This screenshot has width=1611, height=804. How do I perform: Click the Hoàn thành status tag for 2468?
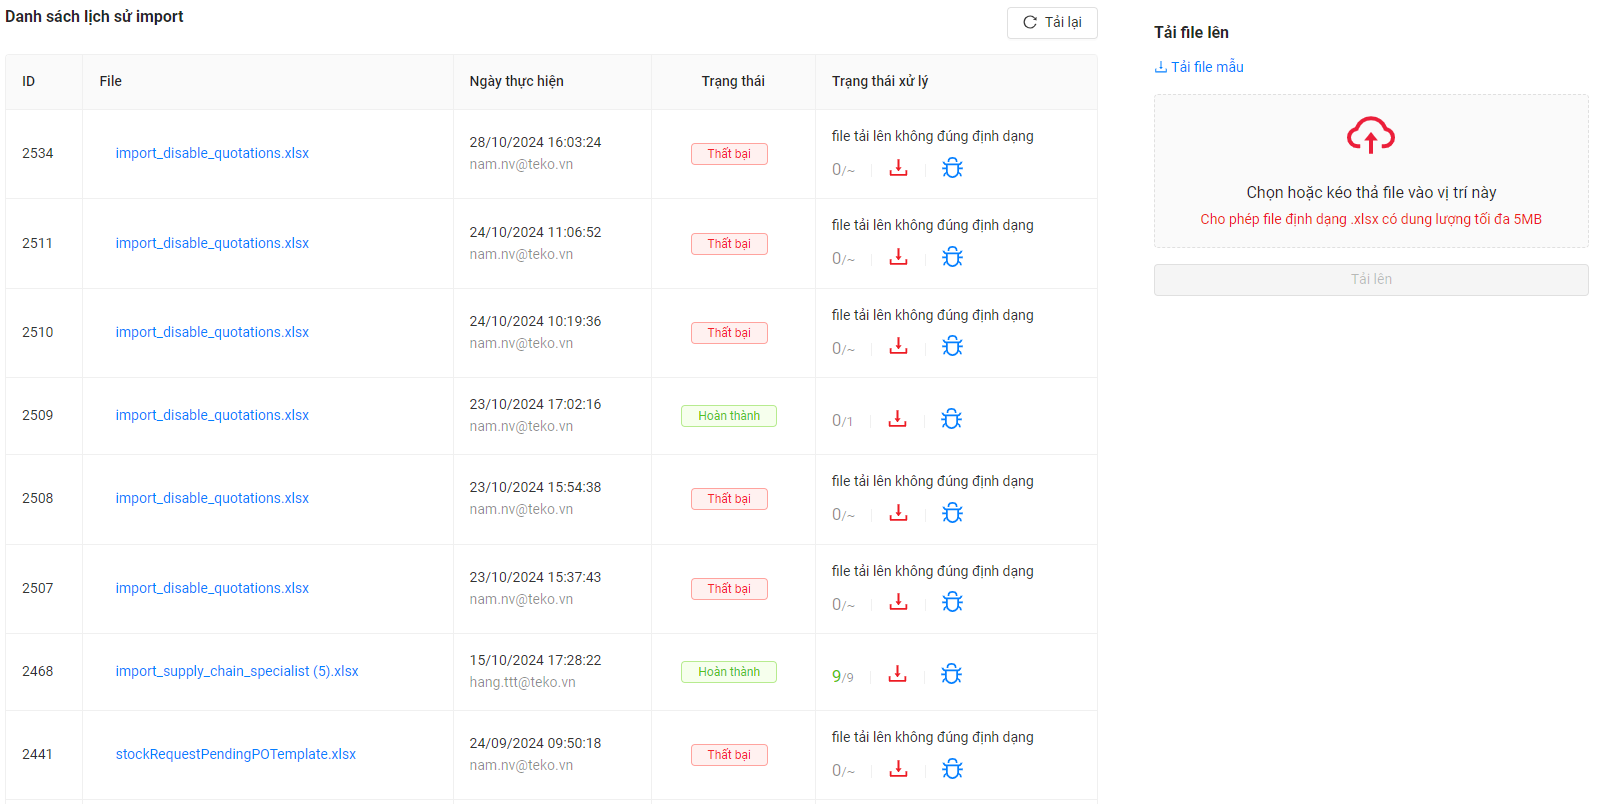pos(729,672)
